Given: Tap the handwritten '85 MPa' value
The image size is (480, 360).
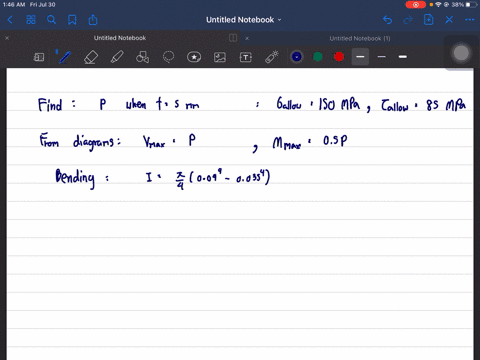Looking at the screenshot, I should 446,105.
